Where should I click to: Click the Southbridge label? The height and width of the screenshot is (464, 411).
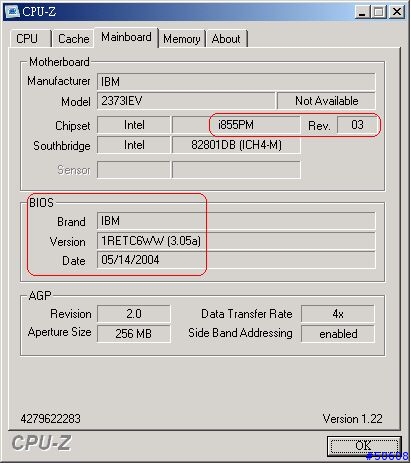pos(62,146)
